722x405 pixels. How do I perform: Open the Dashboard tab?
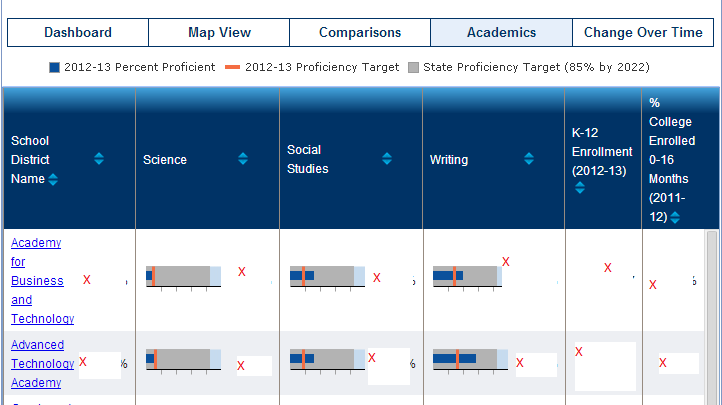coord(78,32)
